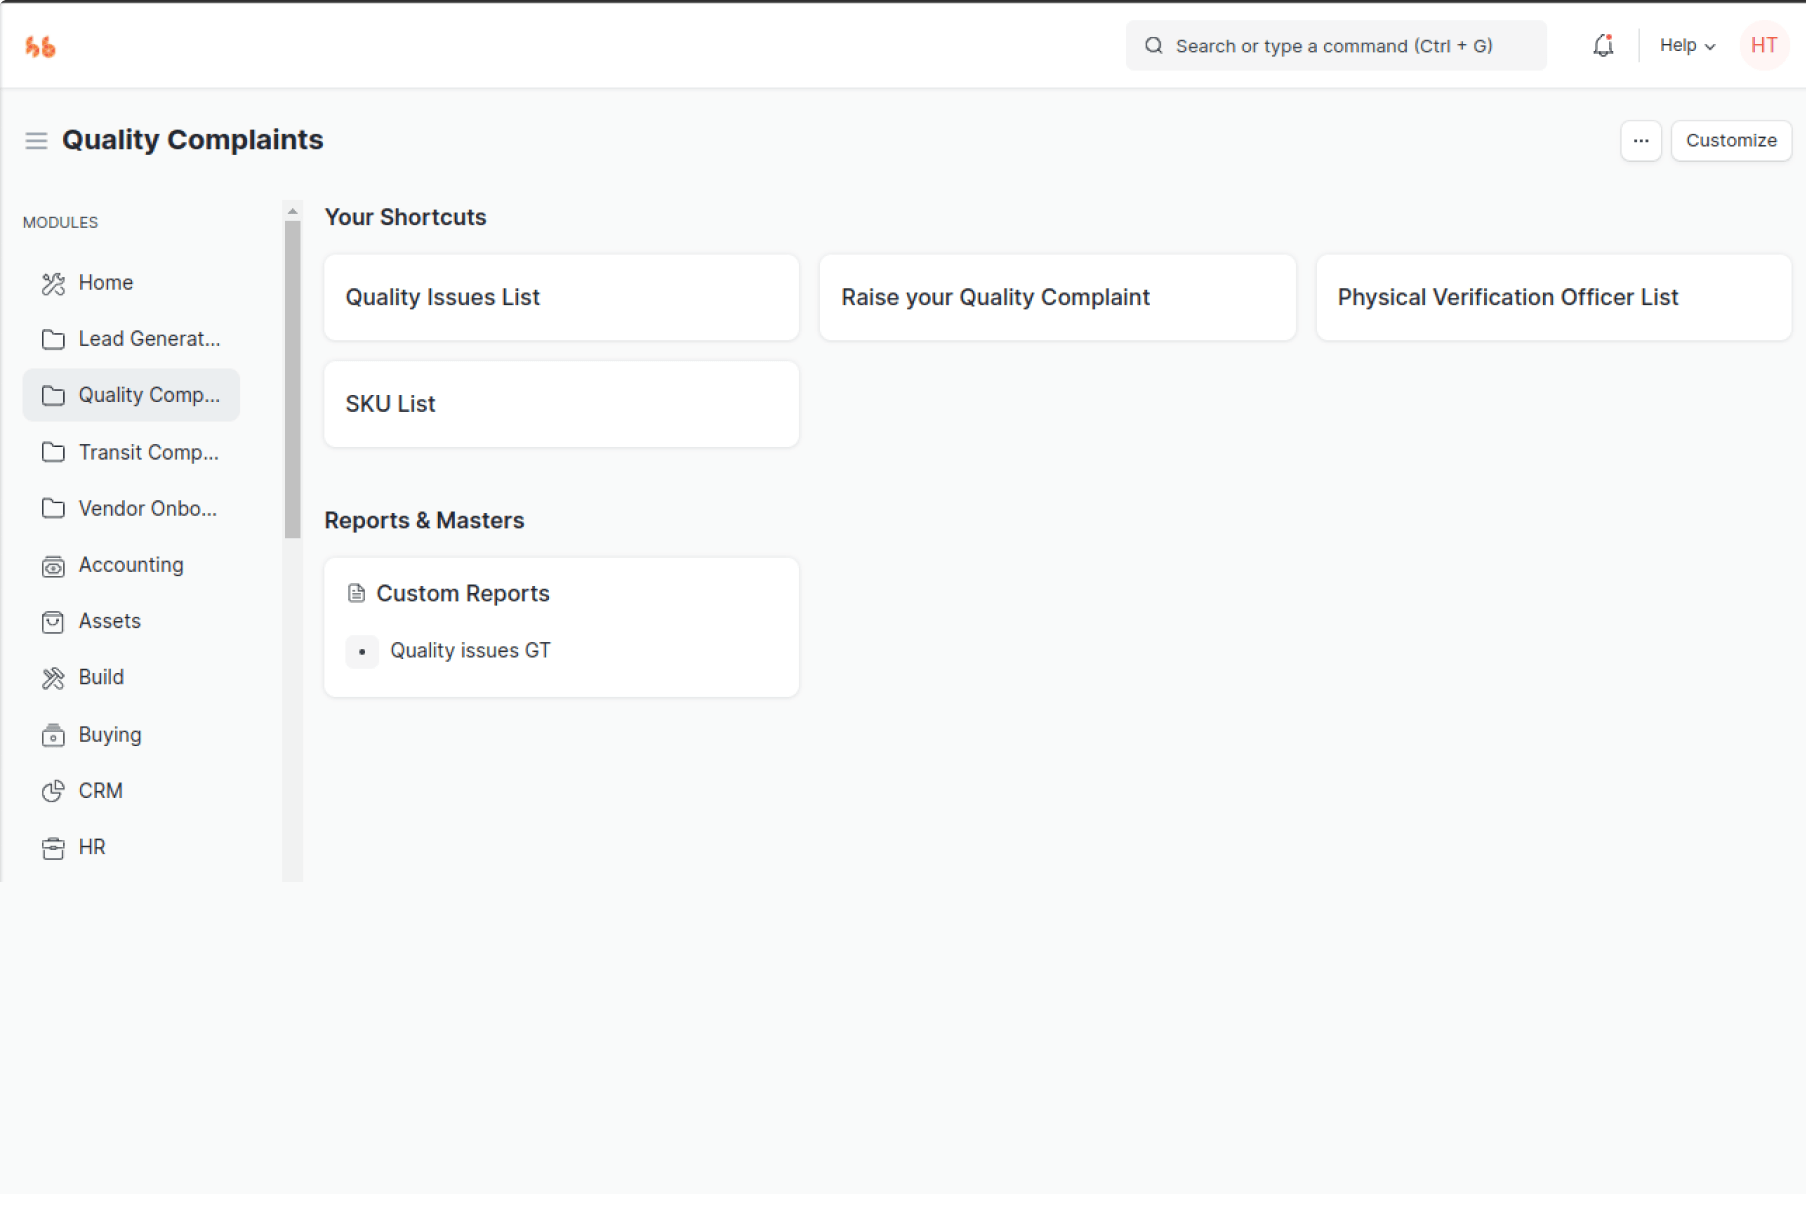Viewport: 1806px width, 1206px height.
Task: Click the HR module icon
Action: pos(53,848)
